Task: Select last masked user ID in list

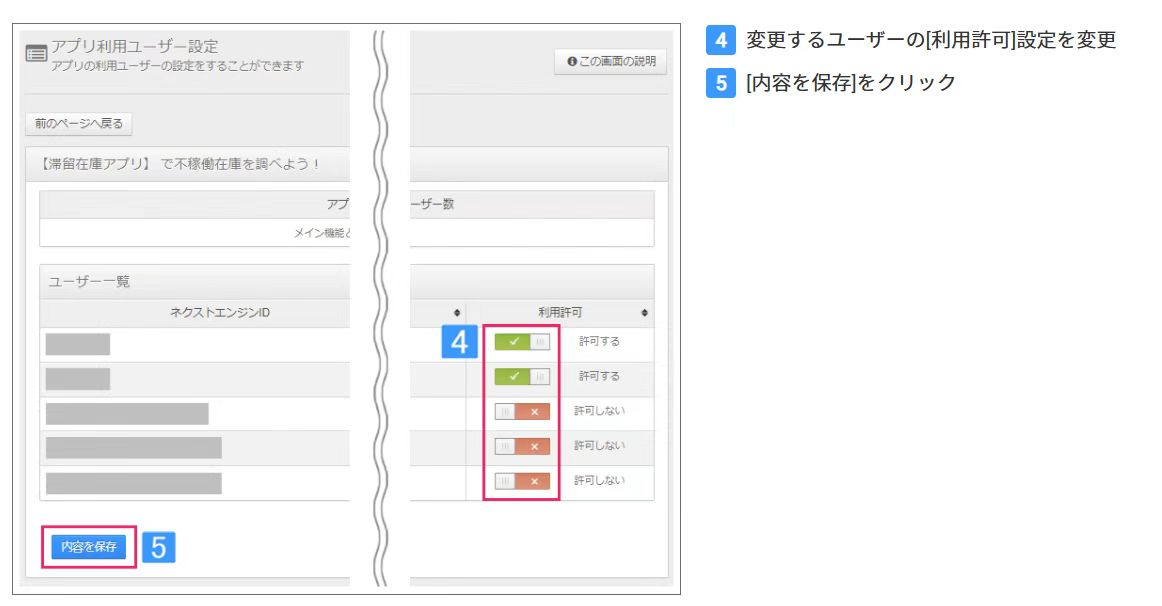Action: click(133, 483)
